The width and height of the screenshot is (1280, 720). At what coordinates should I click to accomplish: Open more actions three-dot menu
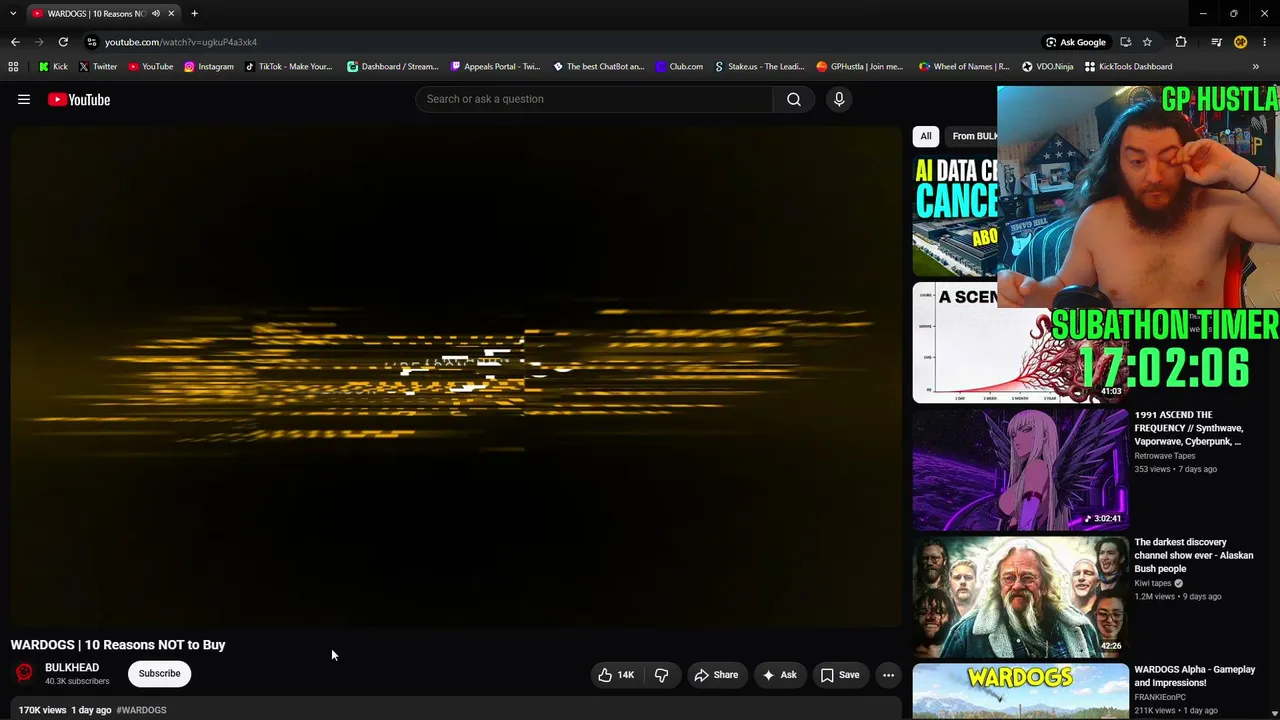click(x=888, y=675)
